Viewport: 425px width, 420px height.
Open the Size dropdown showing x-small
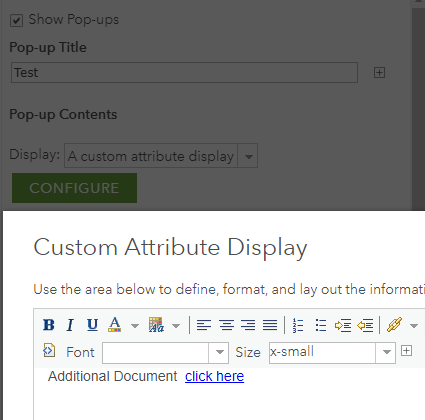pos(386,353)
